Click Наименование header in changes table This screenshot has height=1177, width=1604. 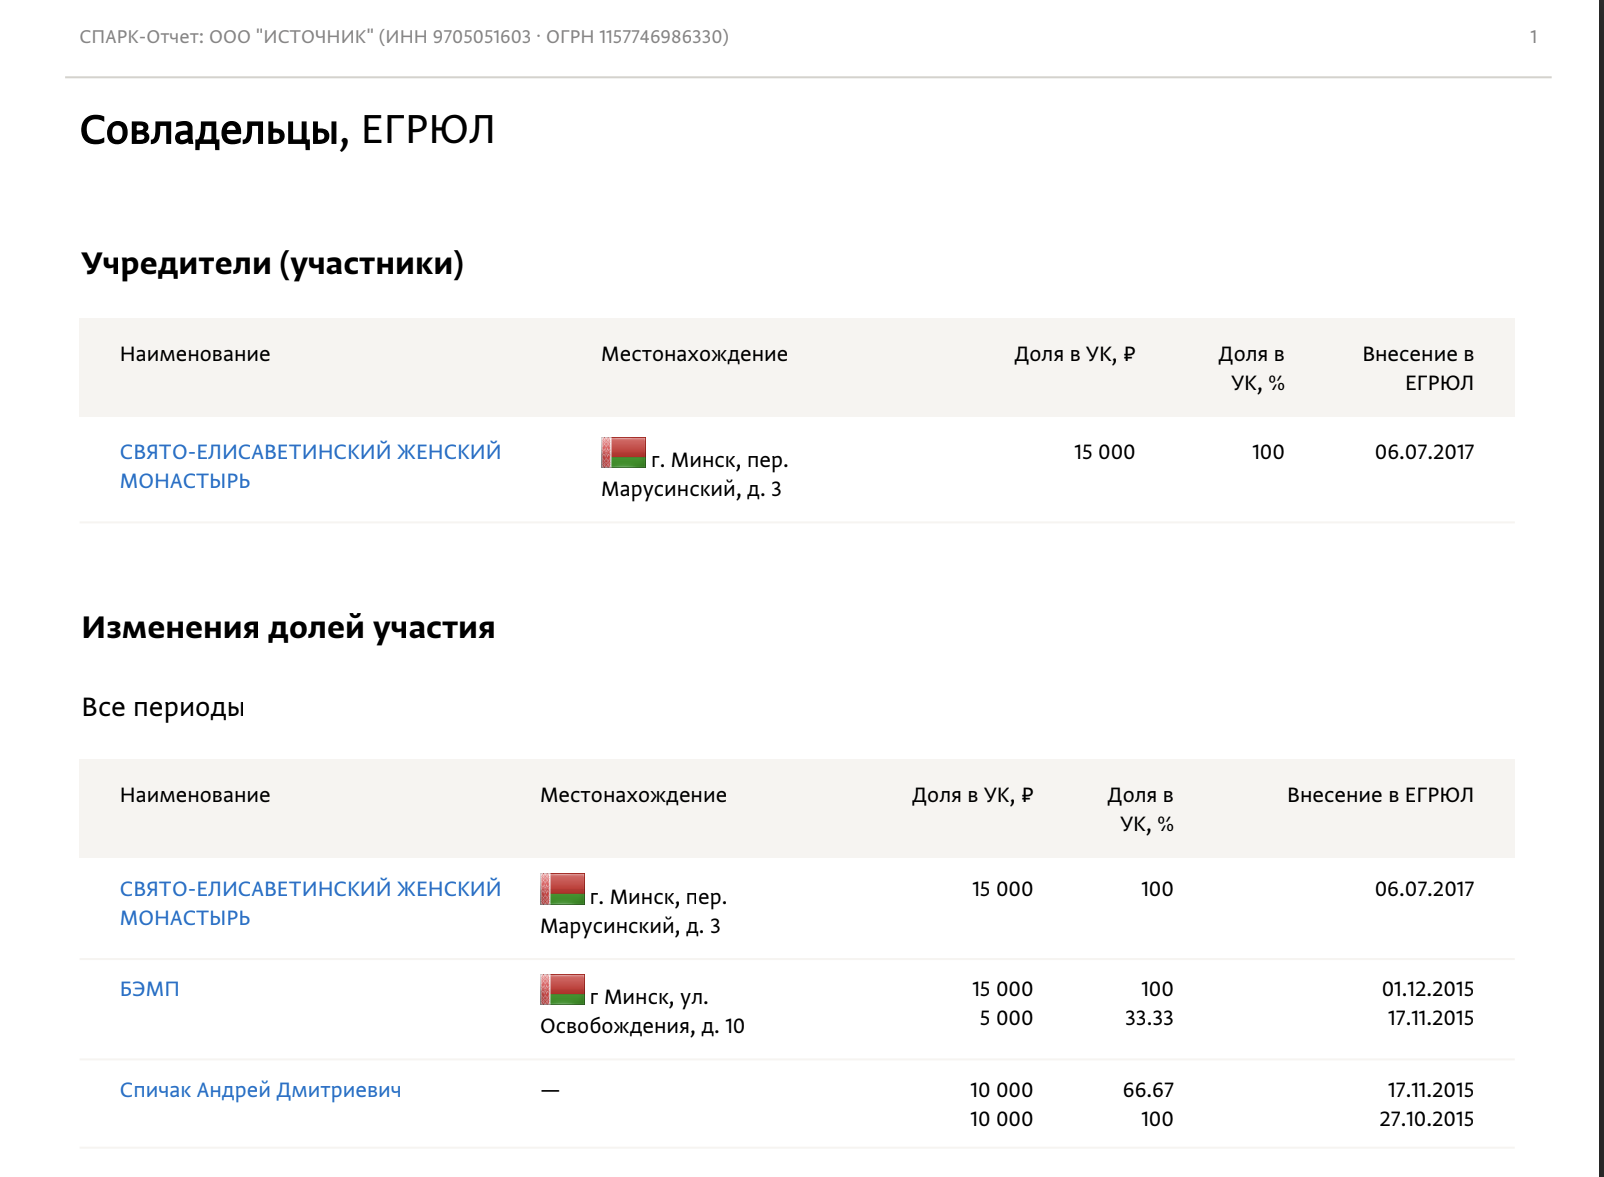pos(195,795)
